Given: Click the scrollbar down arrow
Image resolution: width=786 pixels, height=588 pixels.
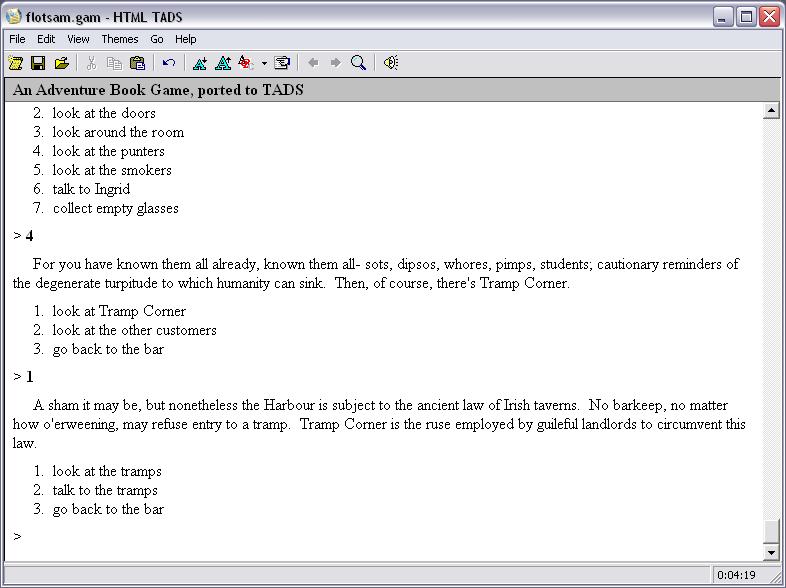Looking at the screenshot, I should (771, 552).
